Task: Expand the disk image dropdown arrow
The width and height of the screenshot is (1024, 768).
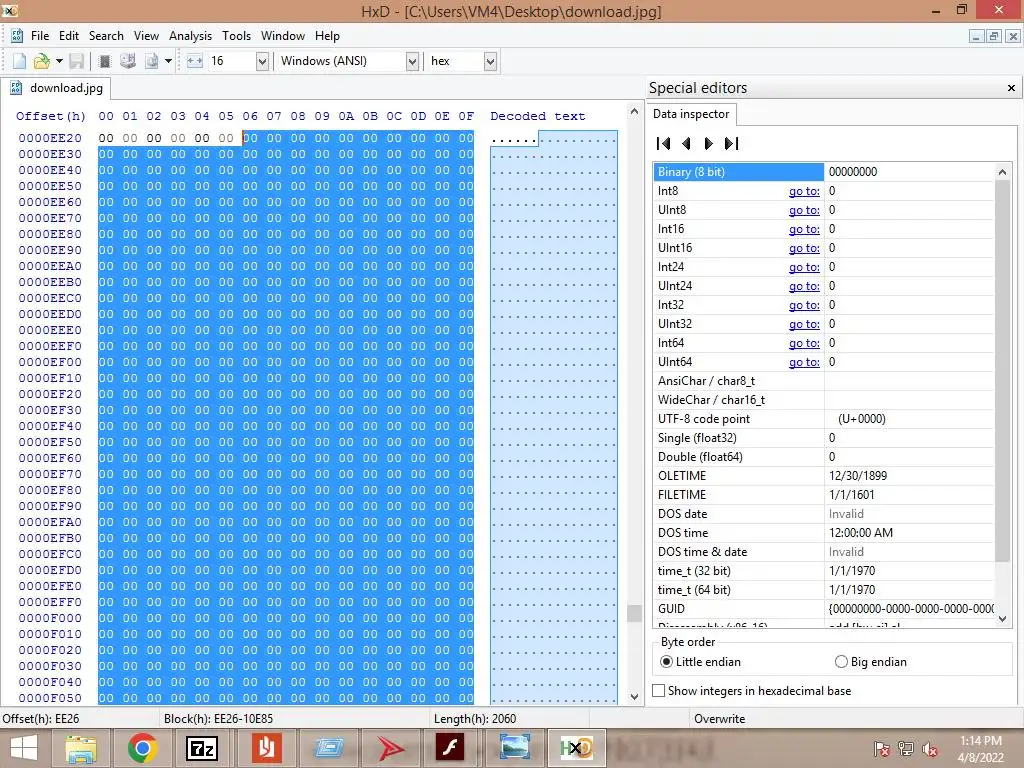Action: pyautogui.click(x=168, y=61)
